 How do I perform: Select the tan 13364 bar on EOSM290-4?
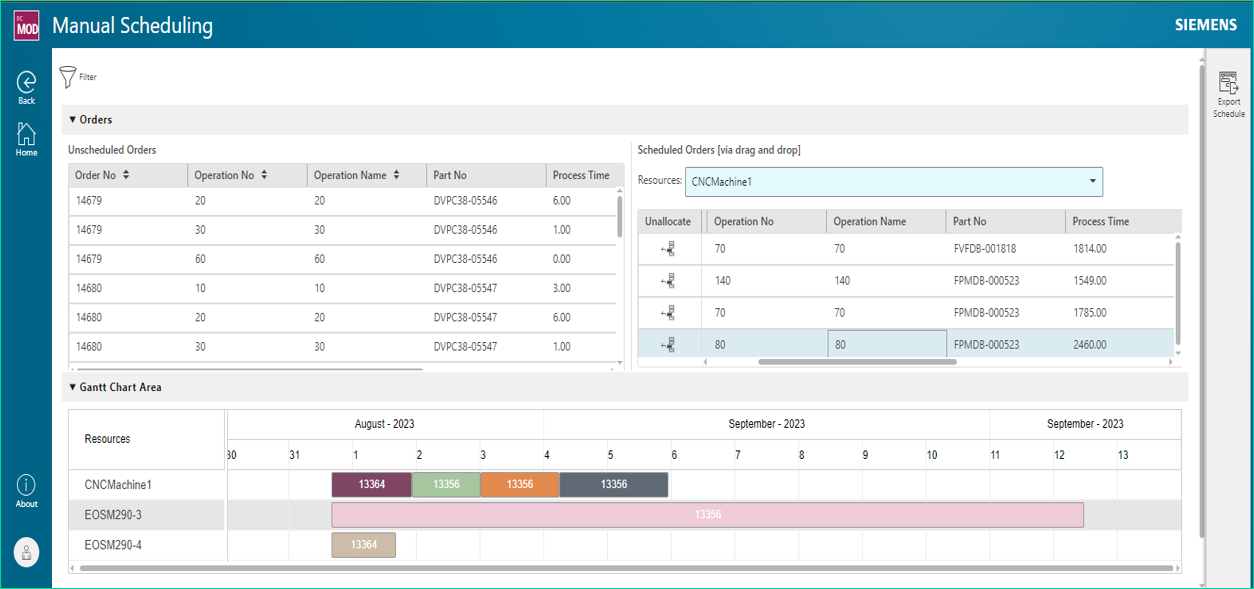(364, 545)
